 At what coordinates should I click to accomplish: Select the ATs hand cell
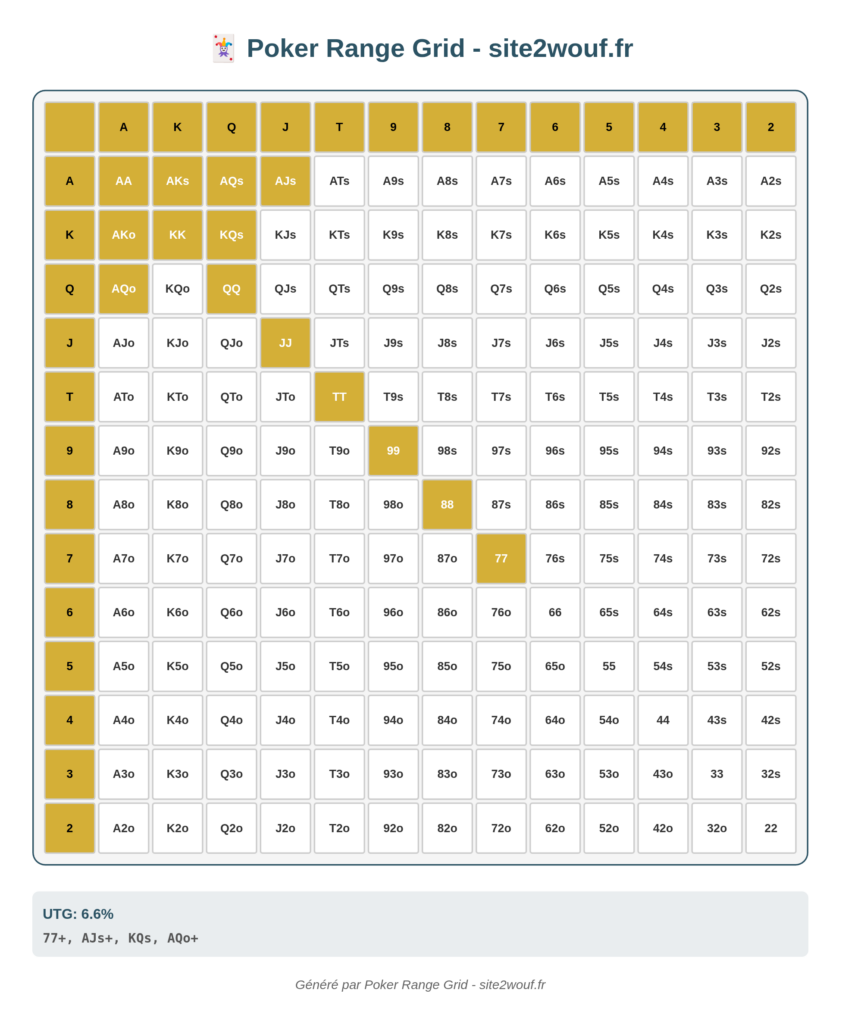(x=339, y=181)
